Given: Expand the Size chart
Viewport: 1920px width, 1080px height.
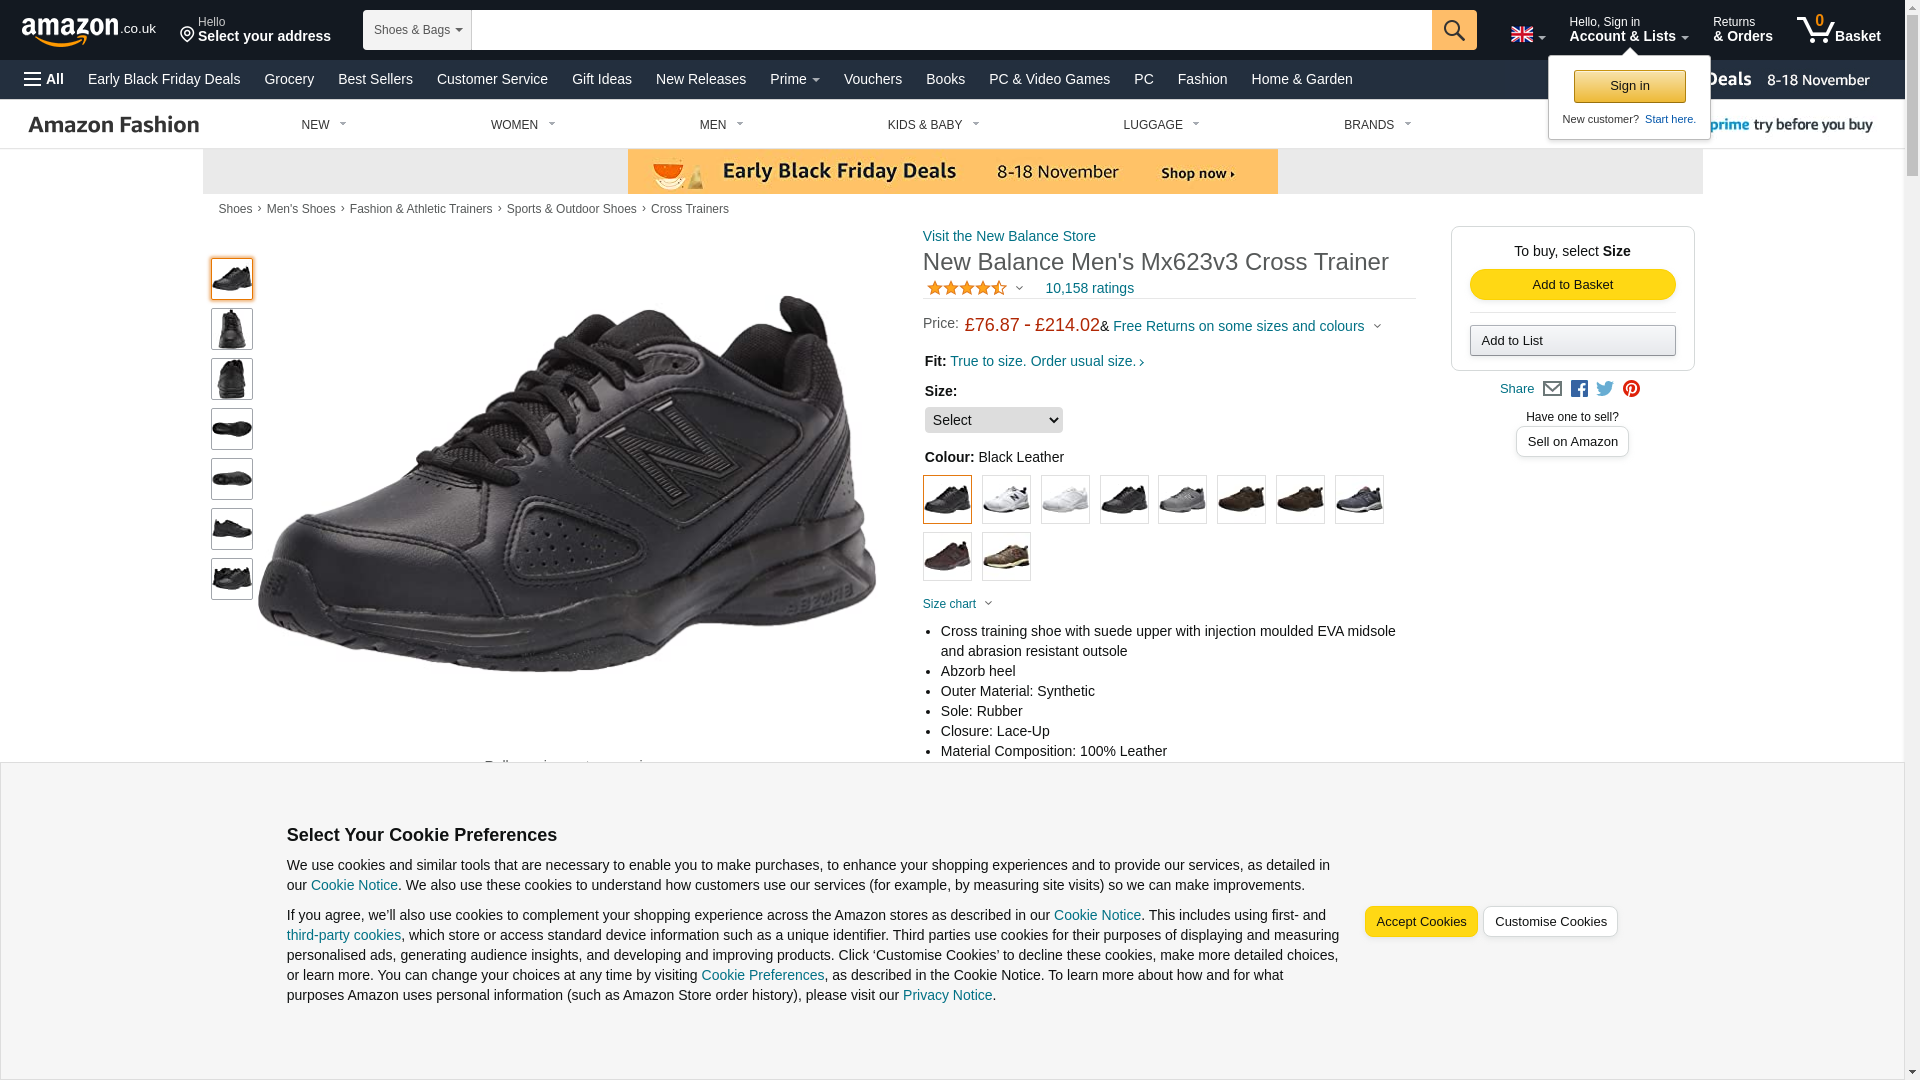Looking at the screenshot, I should tap(957, 604).
